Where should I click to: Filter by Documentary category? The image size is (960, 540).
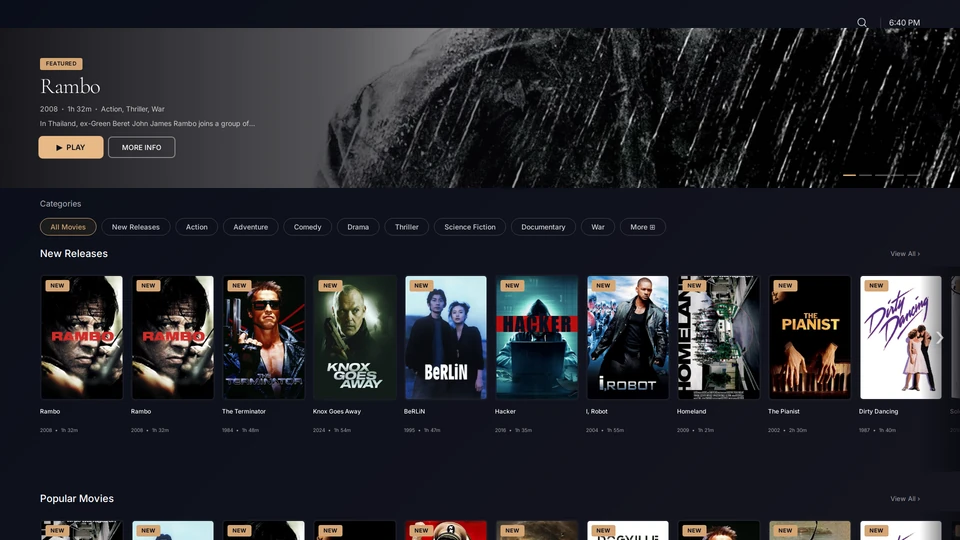[543, 227]
